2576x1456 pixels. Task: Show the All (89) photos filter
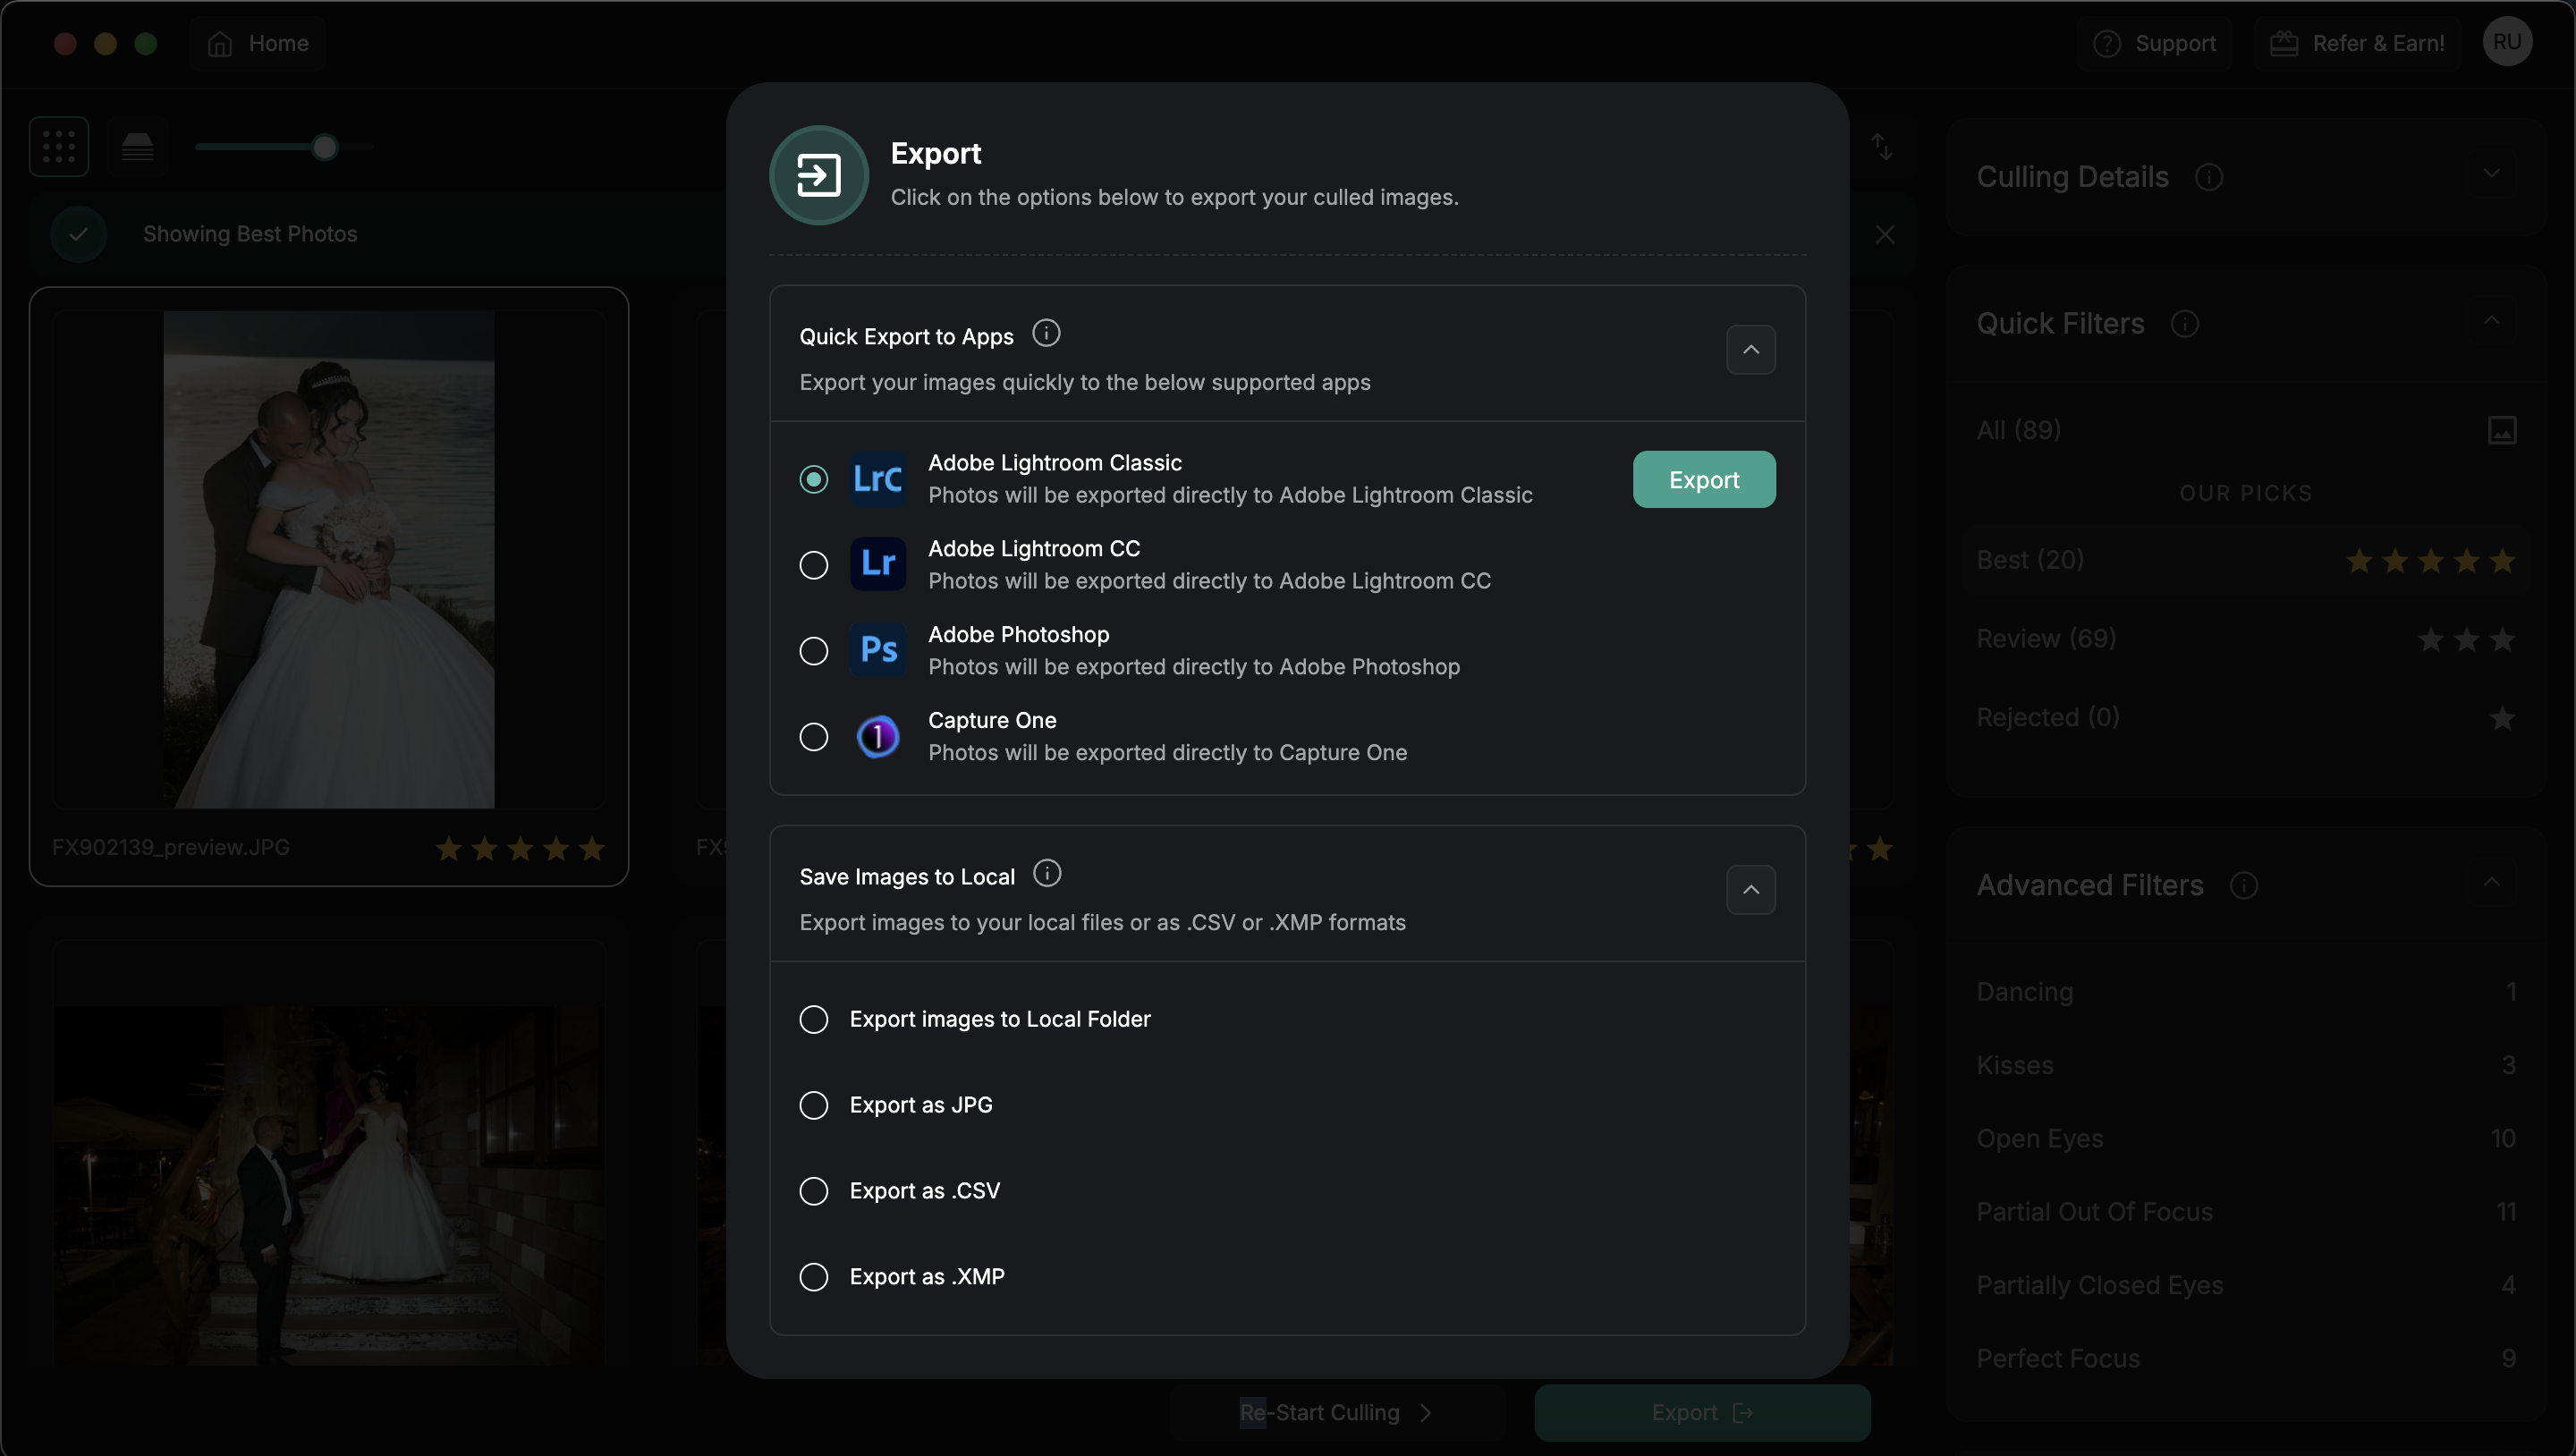tap(2246, 430)
